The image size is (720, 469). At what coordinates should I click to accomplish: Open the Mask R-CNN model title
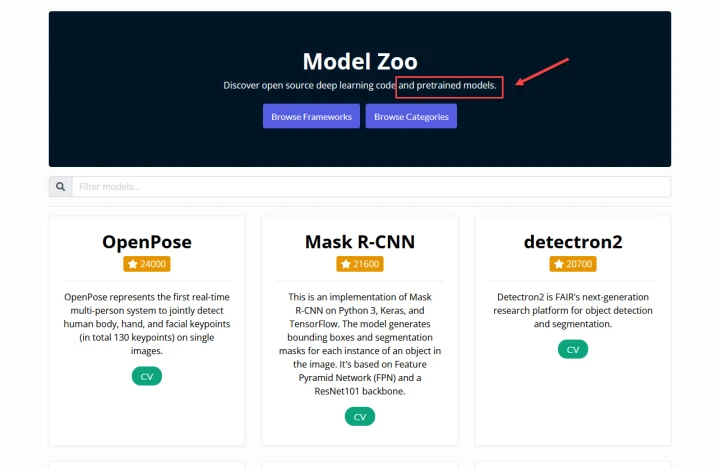coord(360,242)
